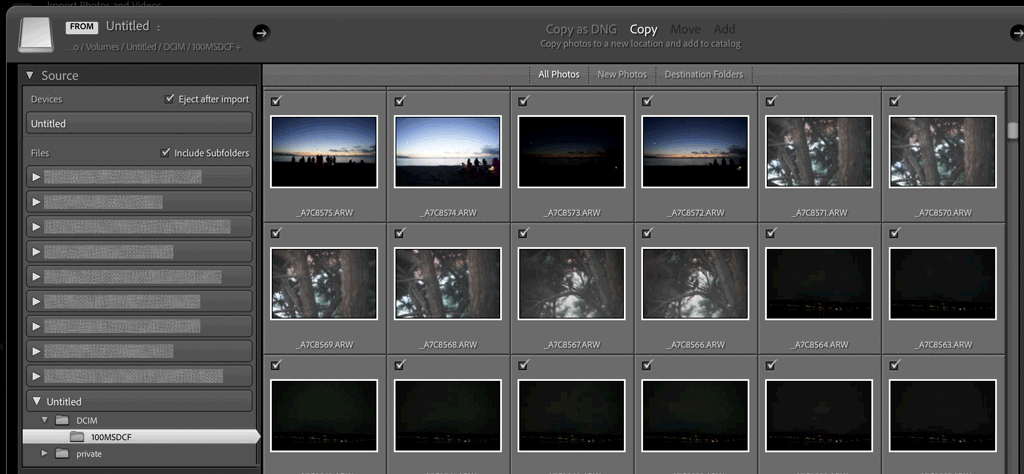Uncheck photo _A7C8564.ARW
The height and width of the screenshot is (474, 1024).
(x=771, y=232)
